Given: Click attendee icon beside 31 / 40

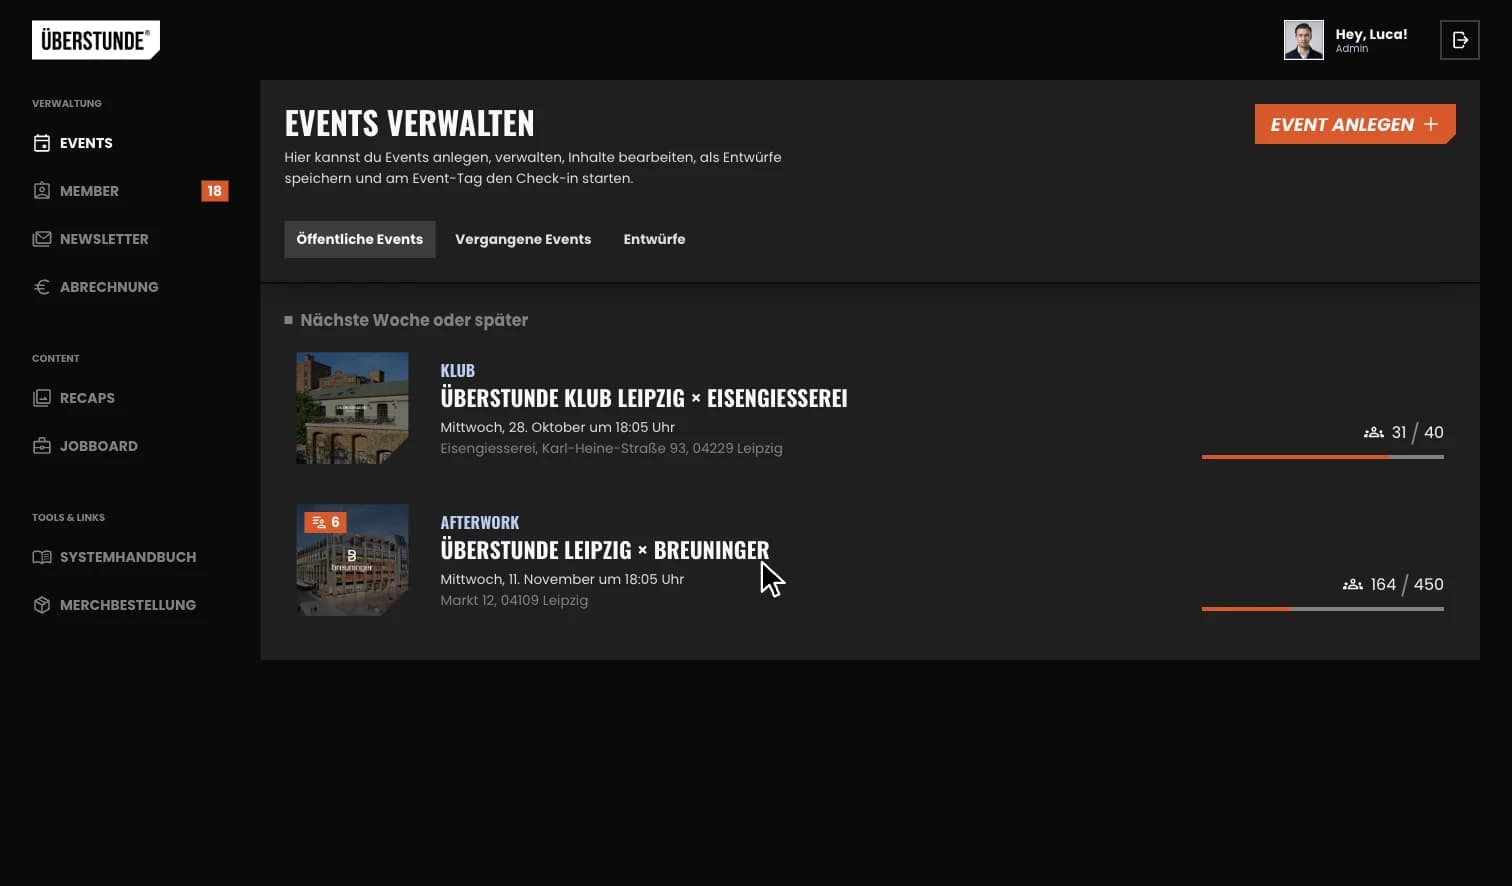Looking at the screenshot, I should 1374,433.
